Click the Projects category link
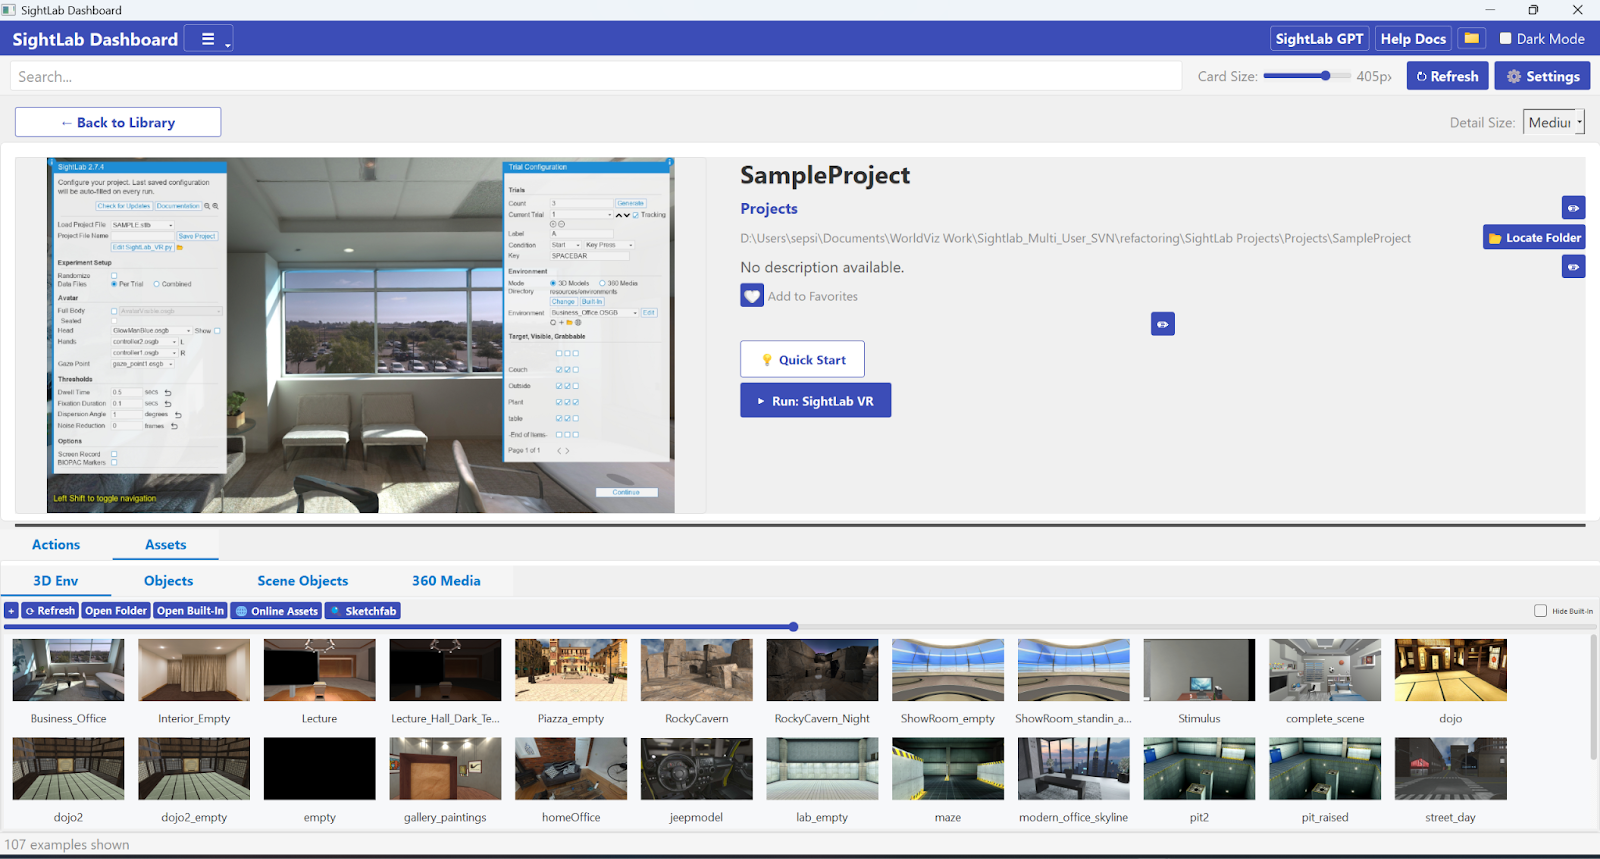1600x859 pixels. [768, 208]
